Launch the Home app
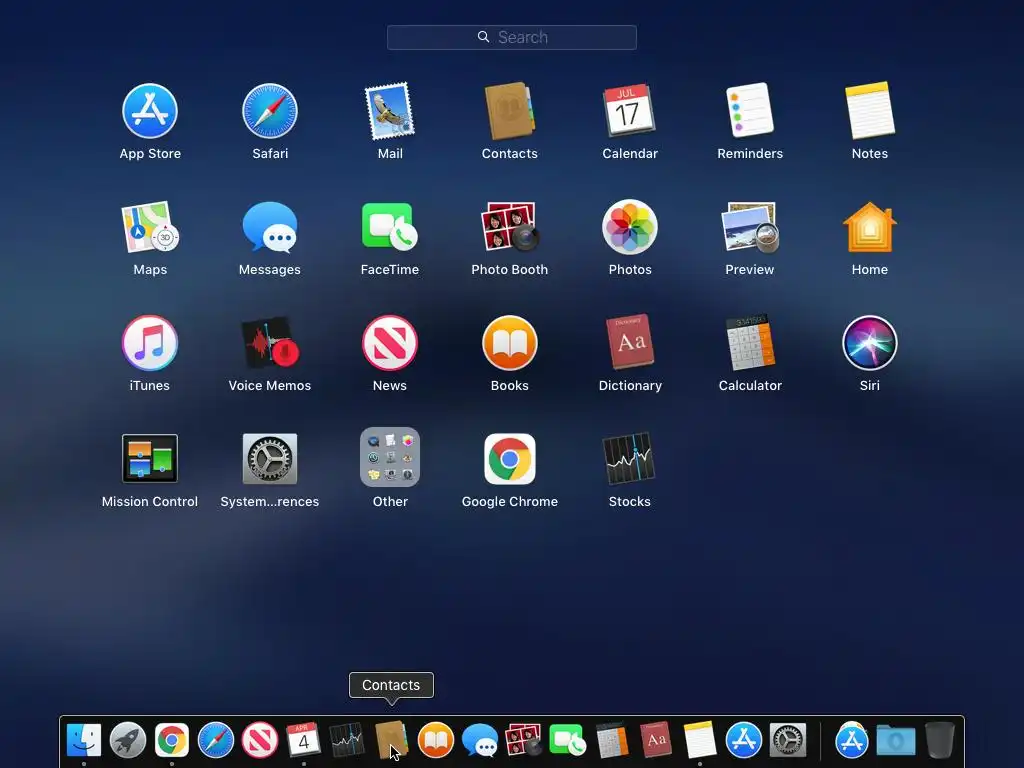Screen dimensions: 1024x768 pos(870,227)
